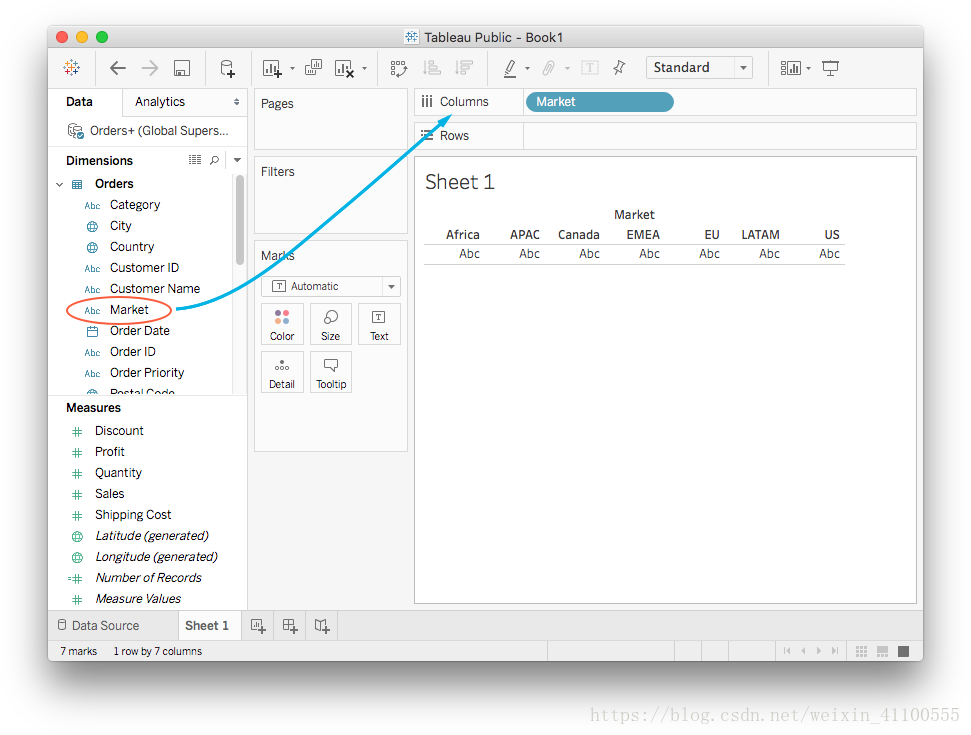Image resolution: width=971 pixels, height=735 pixels.
Task: Click the EMEA column header
Action: [643, 235]
